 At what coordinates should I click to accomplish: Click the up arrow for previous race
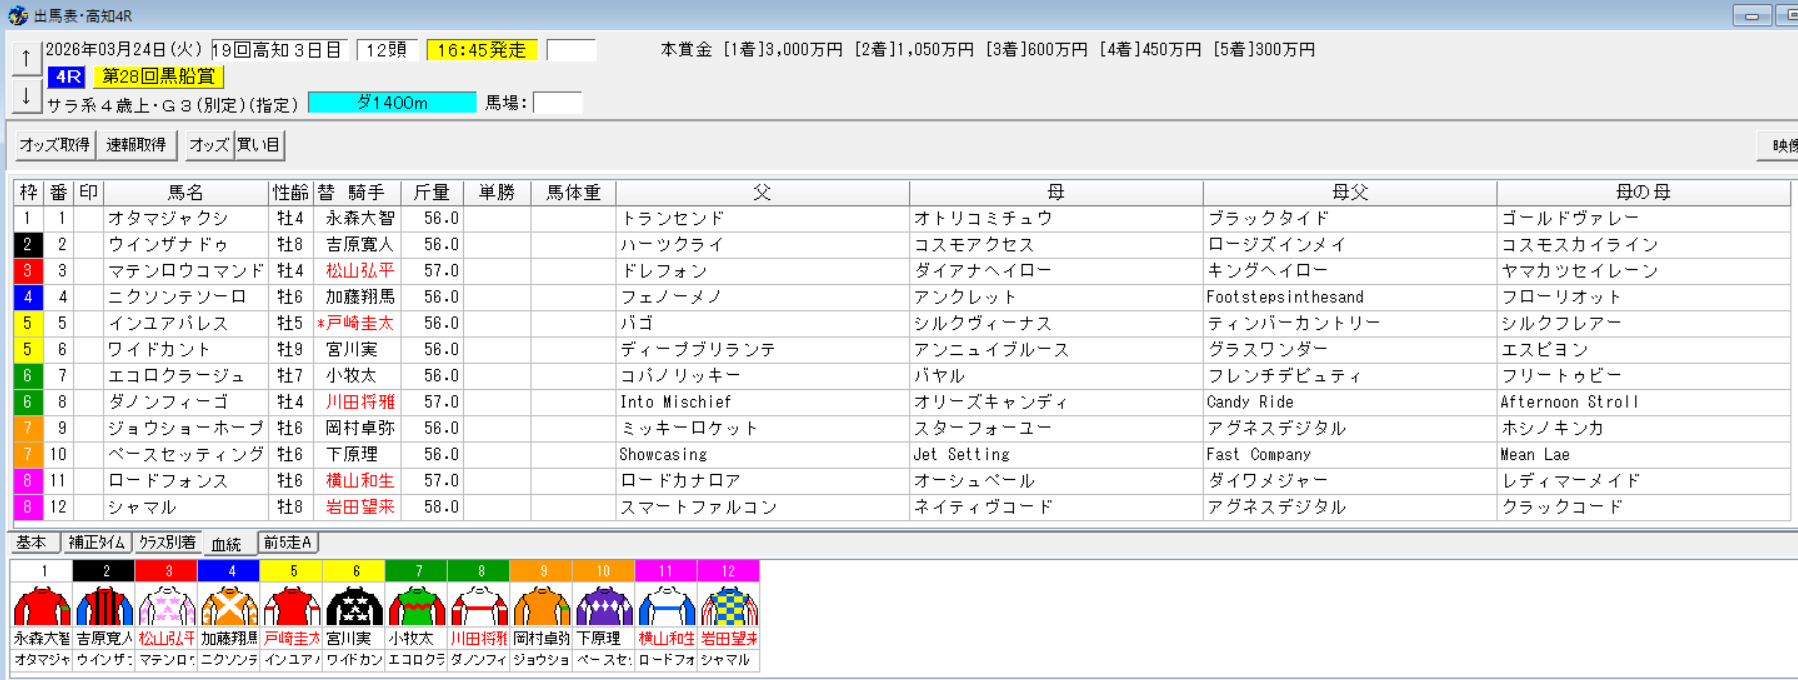click(26, 59)
